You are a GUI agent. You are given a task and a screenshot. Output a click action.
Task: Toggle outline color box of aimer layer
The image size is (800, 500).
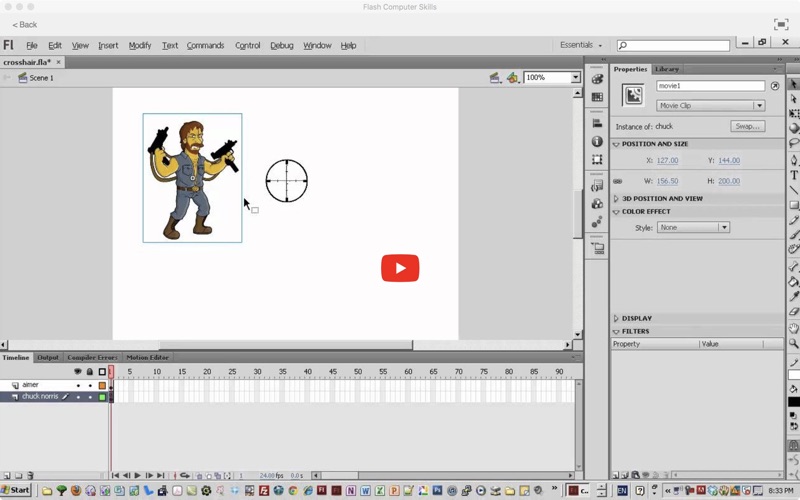pos(103,385)
